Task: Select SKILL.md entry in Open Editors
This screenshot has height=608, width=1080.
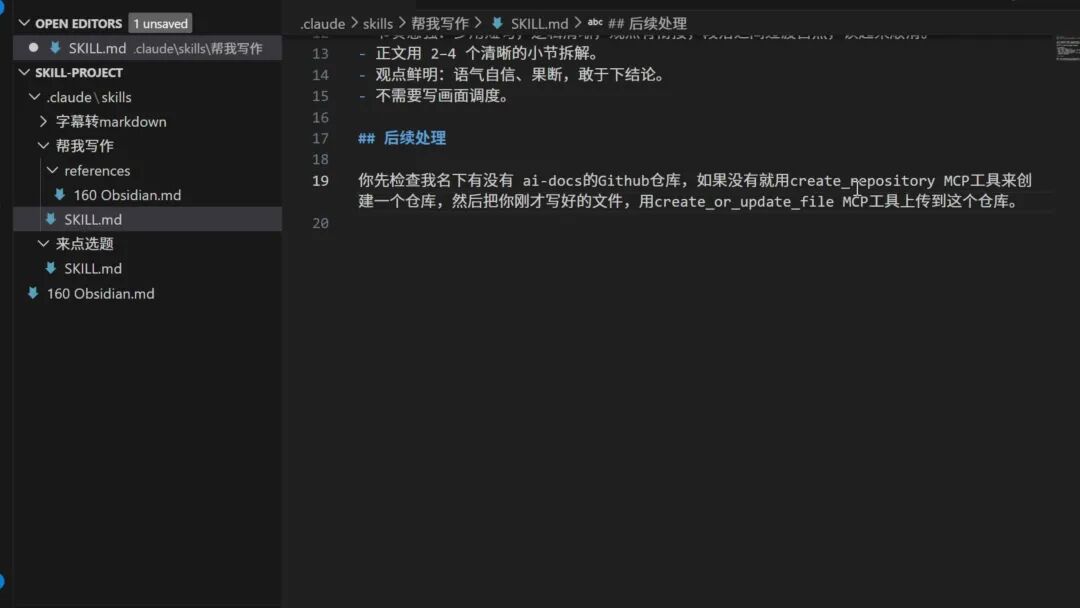Action: click(x=147, y=48)
